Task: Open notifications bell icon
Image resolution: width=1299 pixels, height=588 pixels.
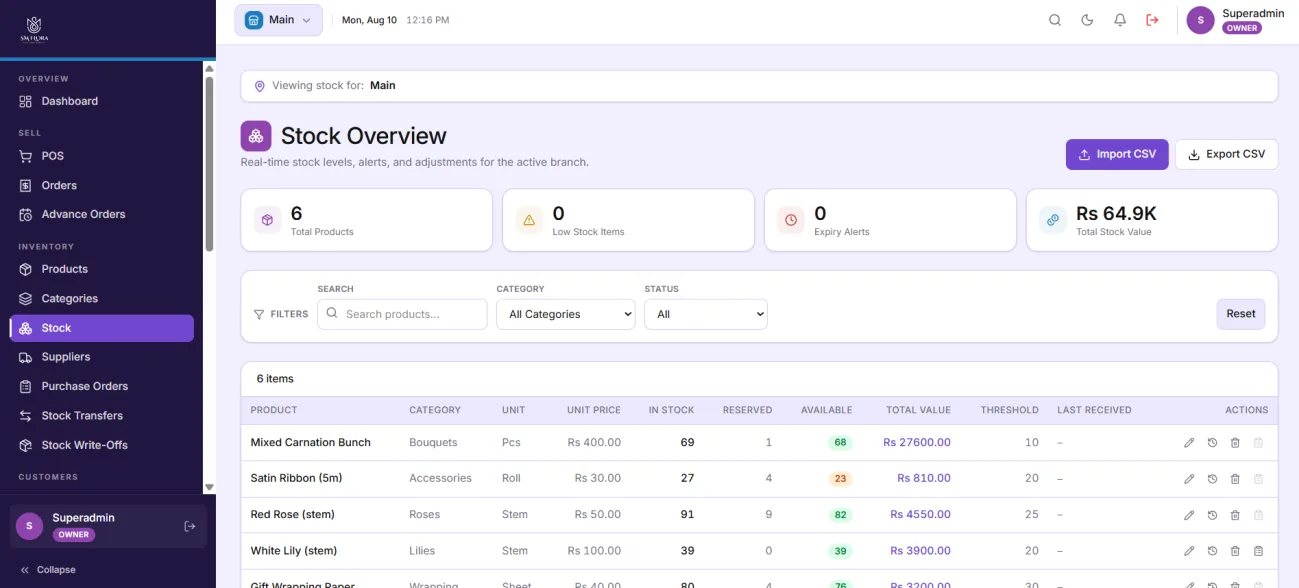Action: (1120, 20)
